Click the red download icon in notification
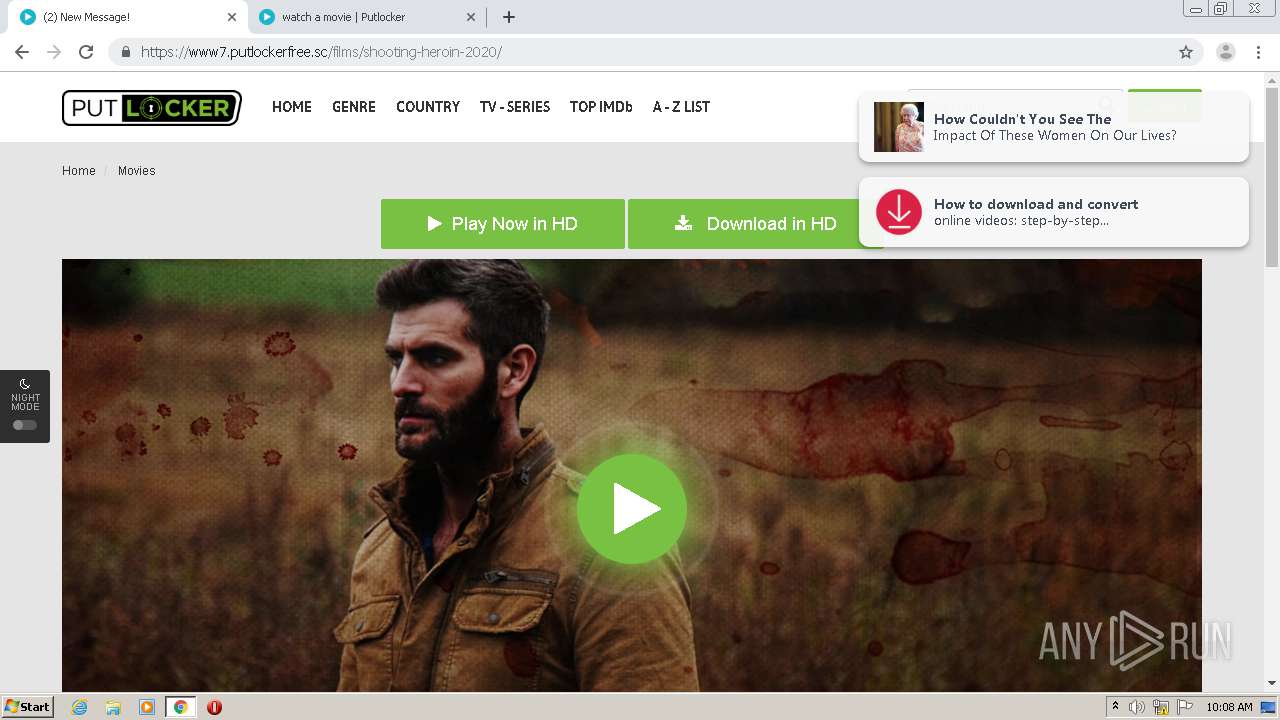The height and width of the screenshot is (720, 1280). [x=899, y=212]
